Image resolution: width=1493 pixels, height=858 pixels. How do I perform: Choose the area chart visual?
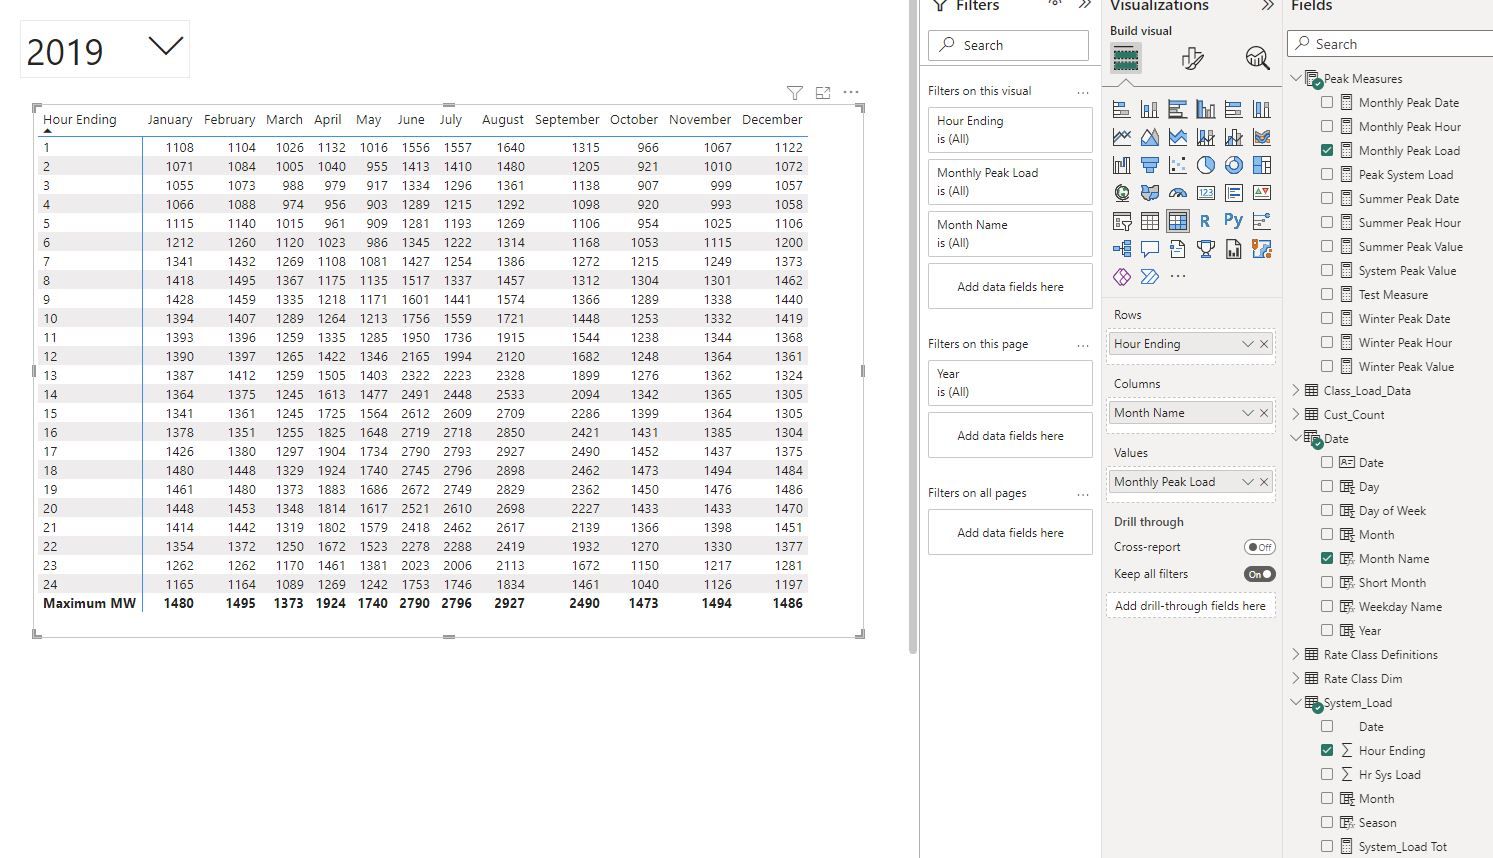1150,137
